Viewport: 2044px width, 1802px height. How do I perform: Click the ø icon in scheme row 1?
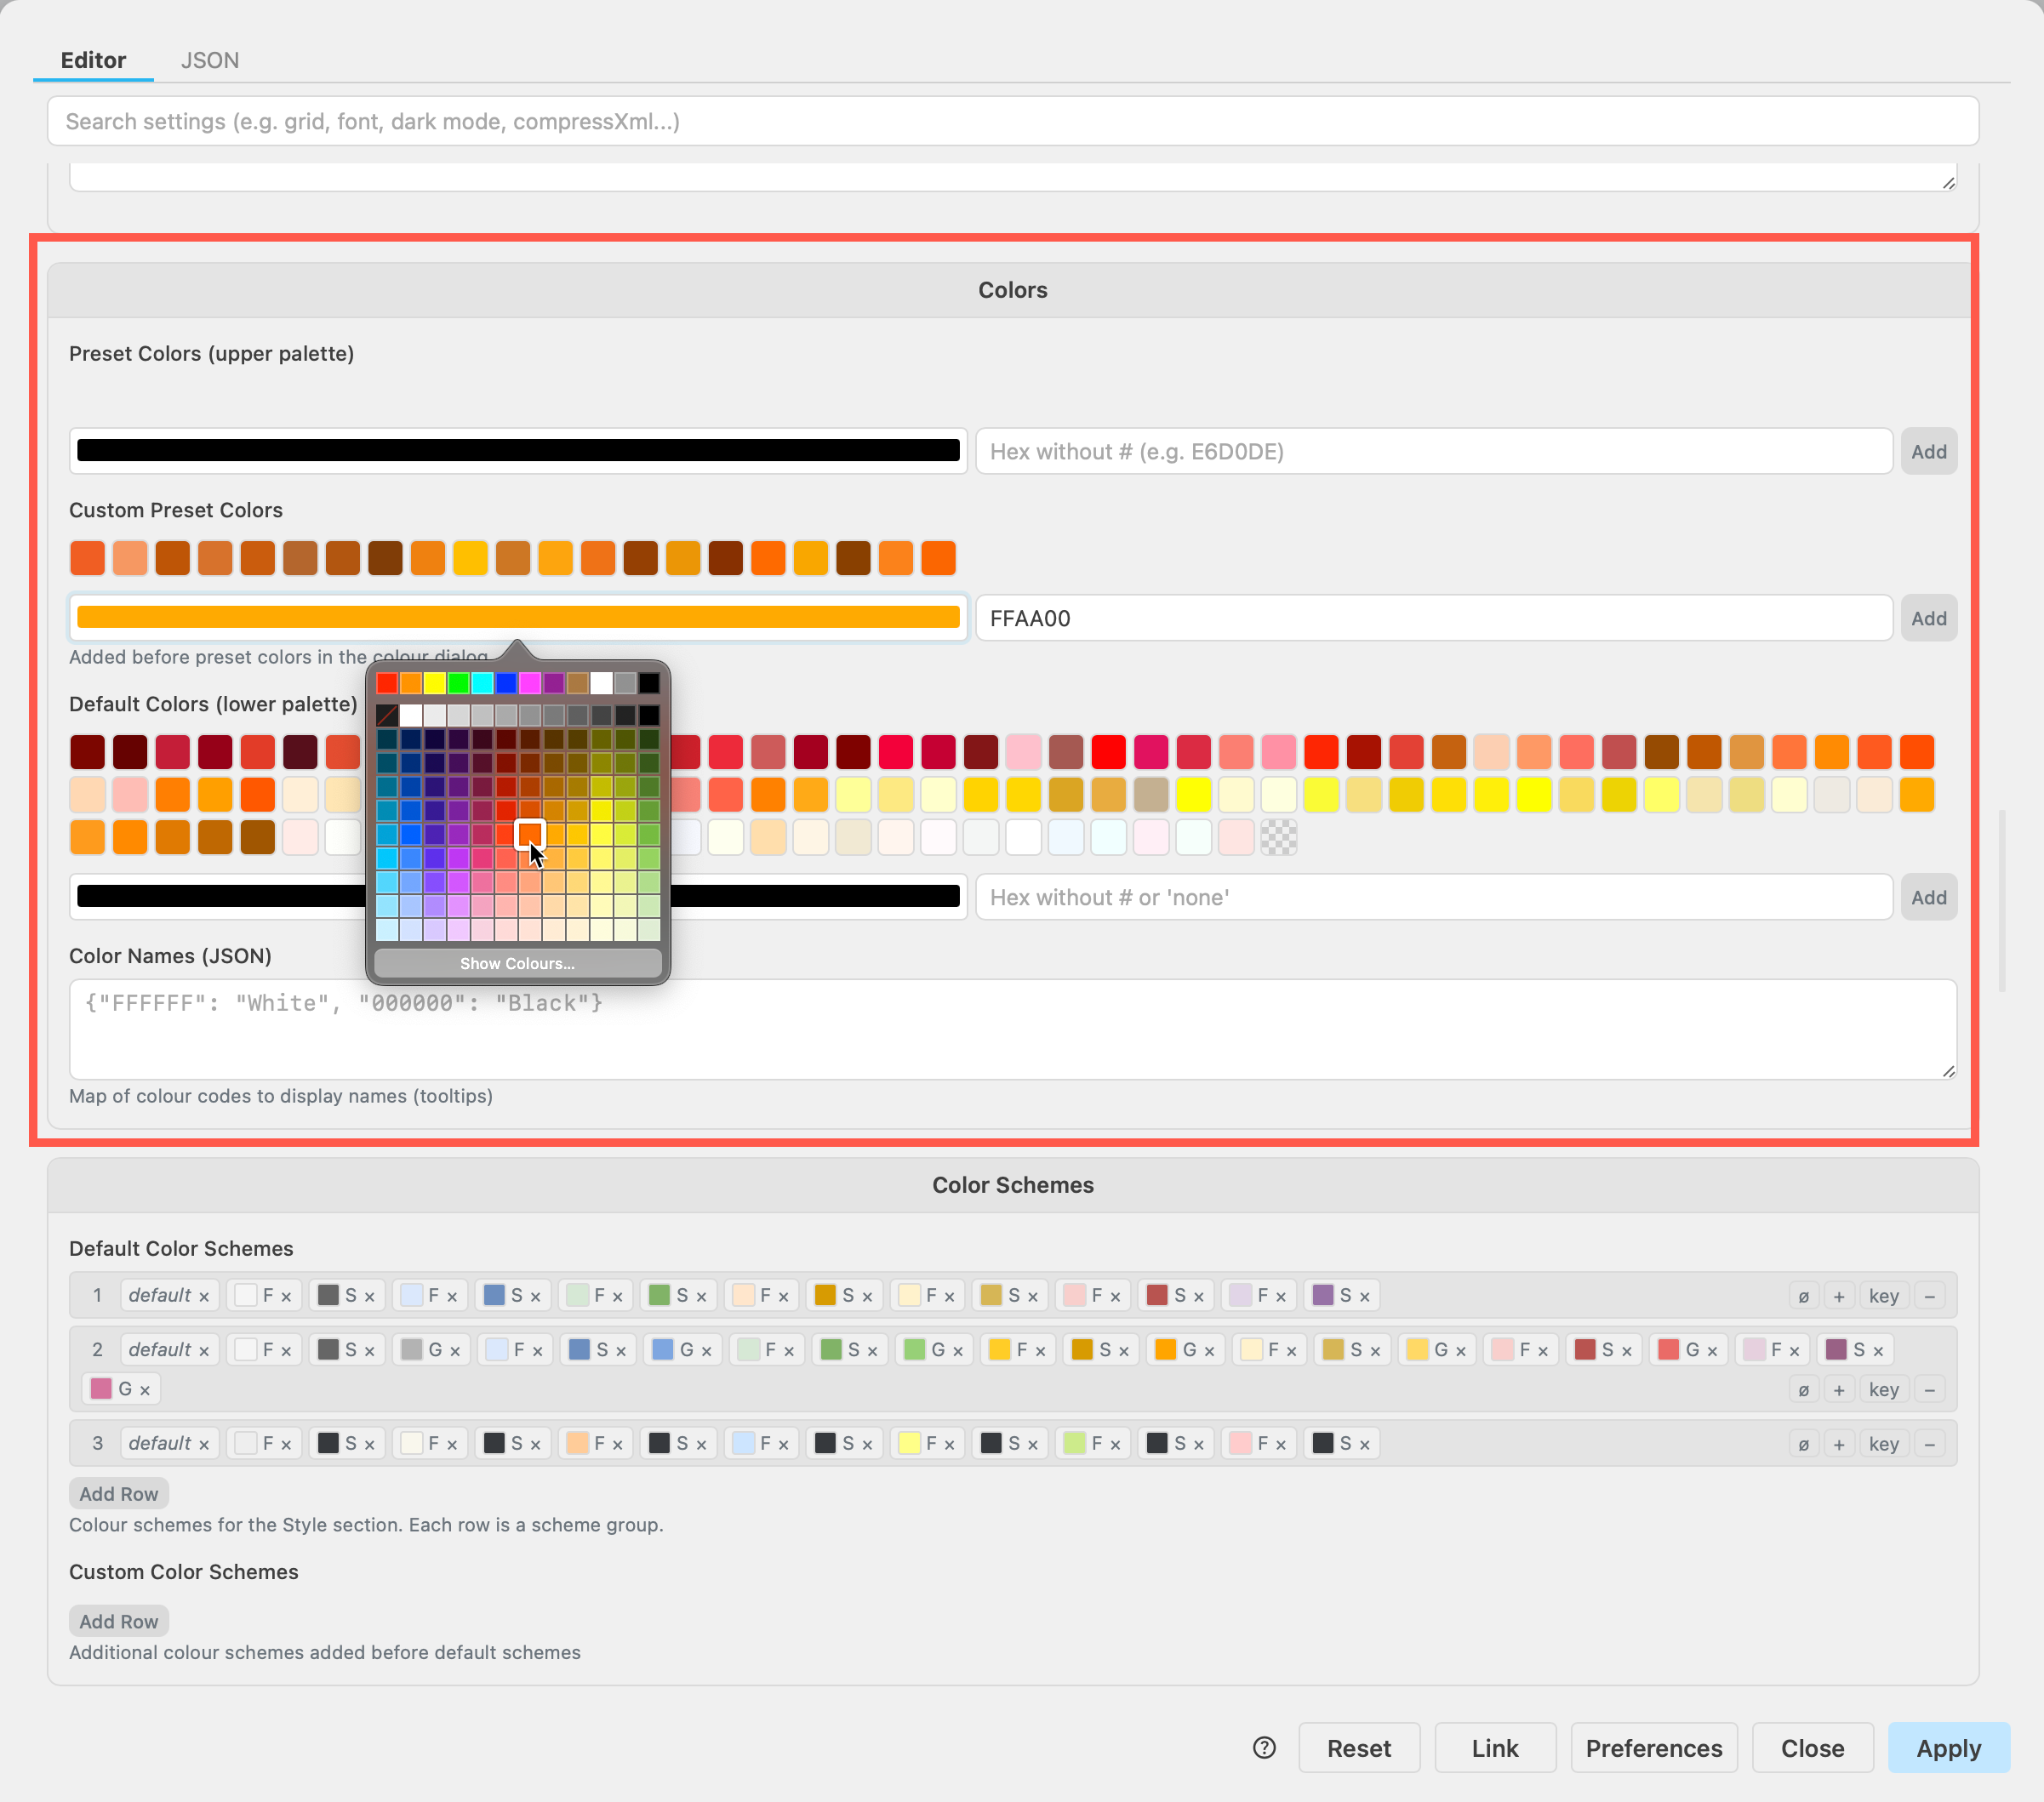[1803, 1296]
